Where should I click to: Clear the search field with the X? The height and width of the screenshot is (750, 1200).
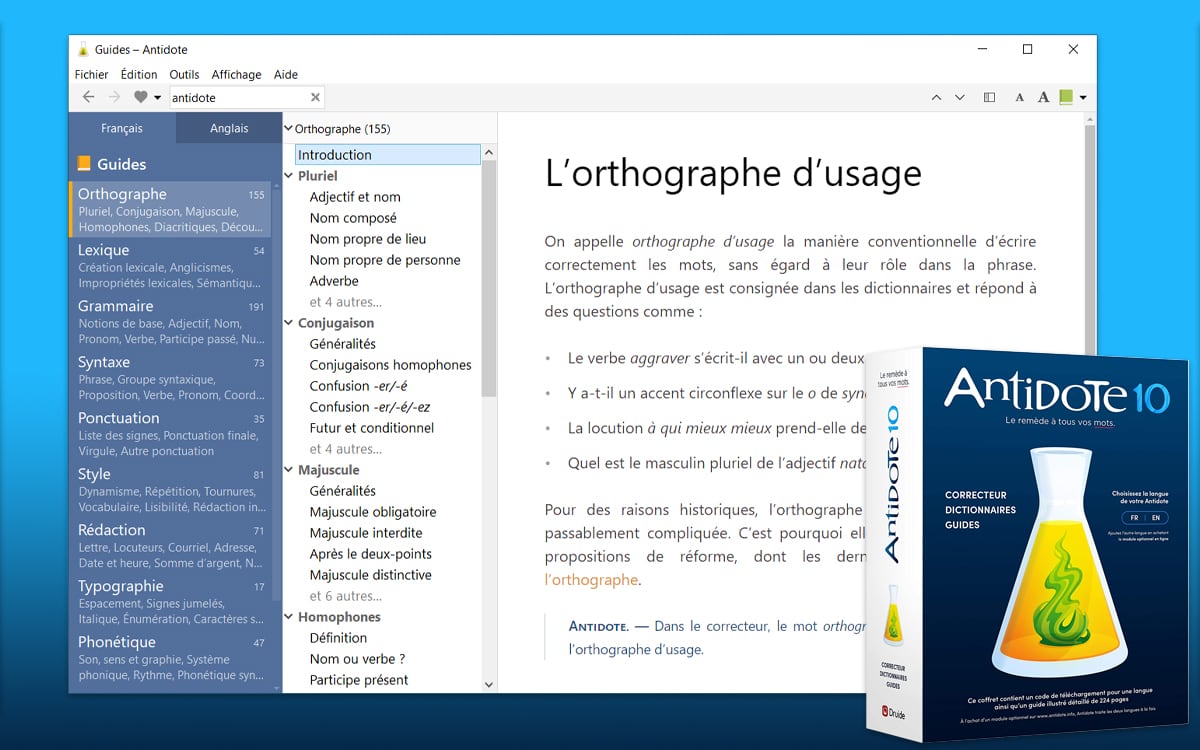click(315, 97)
